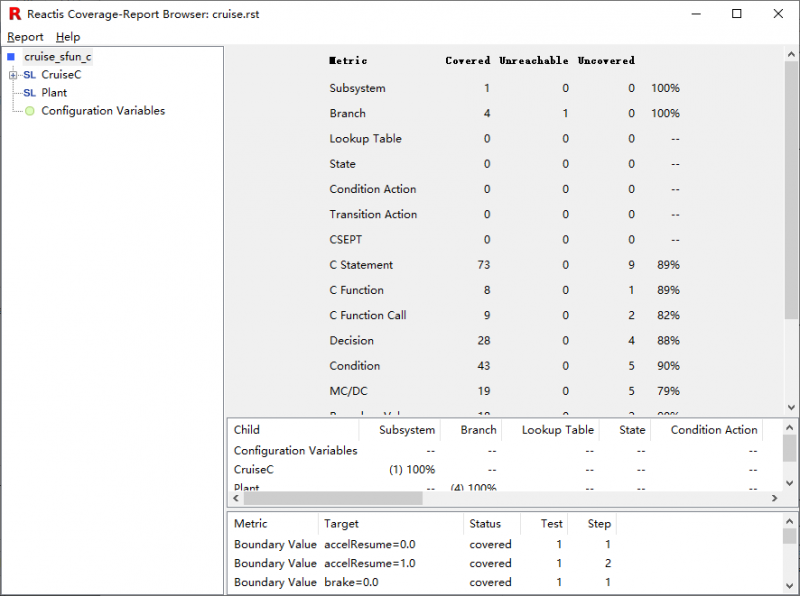Select the CruiseC row in child table
The height and width of the screenshot is (596, 800).
[254, 469]
